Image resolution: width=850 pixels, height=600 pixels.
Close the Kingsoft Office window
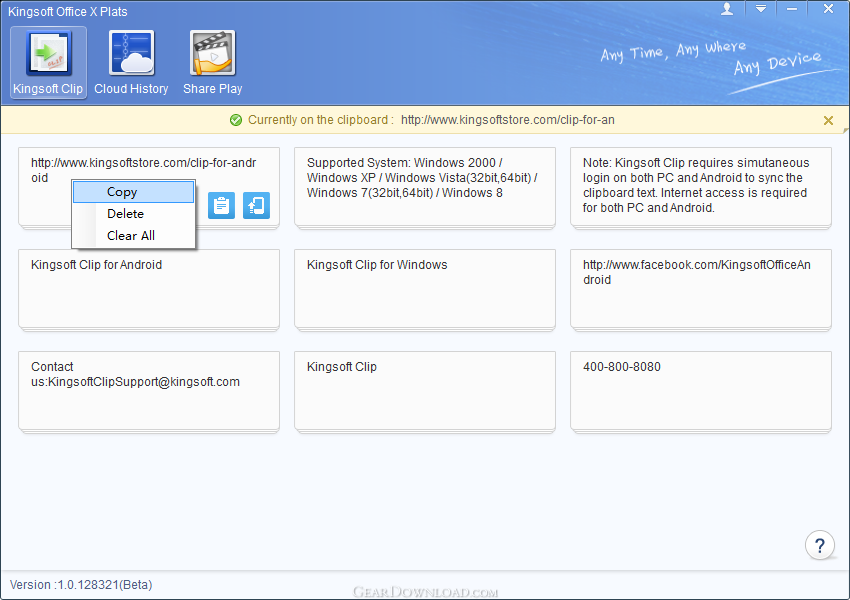point(828,9)
